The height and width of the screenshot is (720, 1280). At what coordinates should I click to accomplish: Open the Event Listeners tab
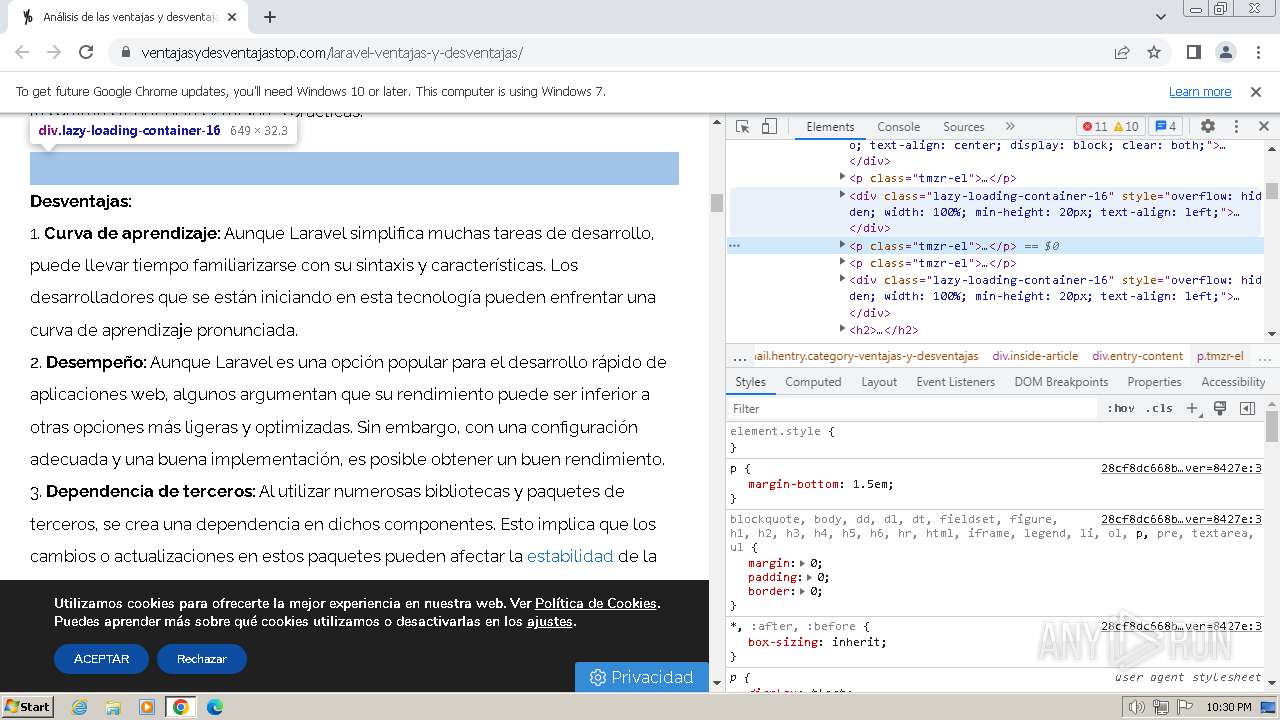point(955,382)
